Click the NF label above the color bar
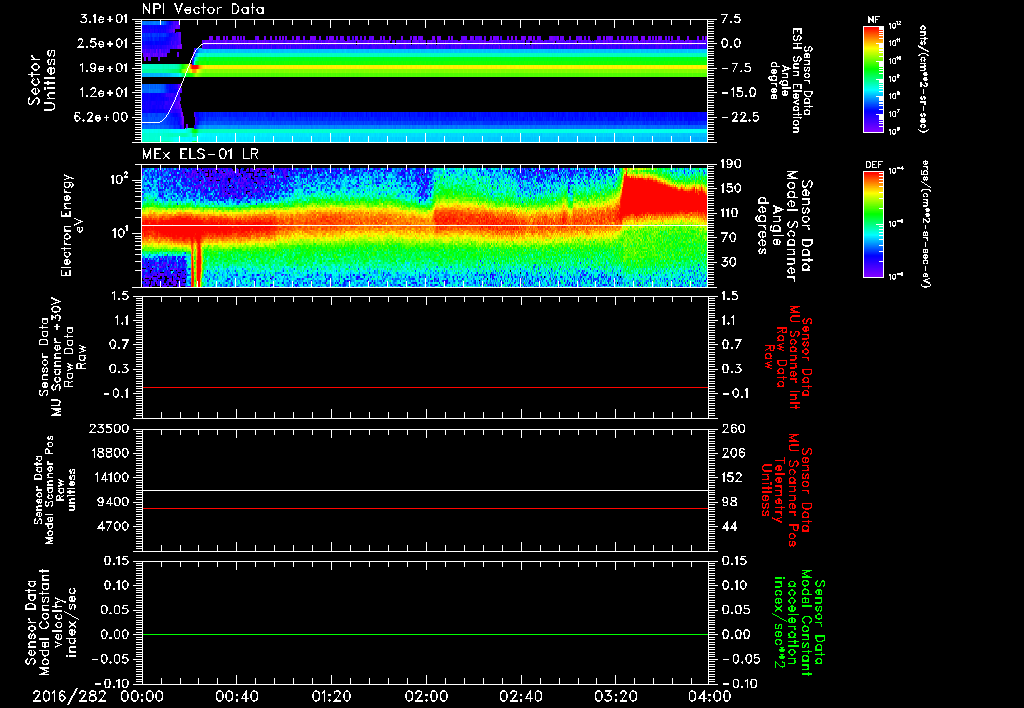Viewport: 1024px width, 708px height. point(873,20)
